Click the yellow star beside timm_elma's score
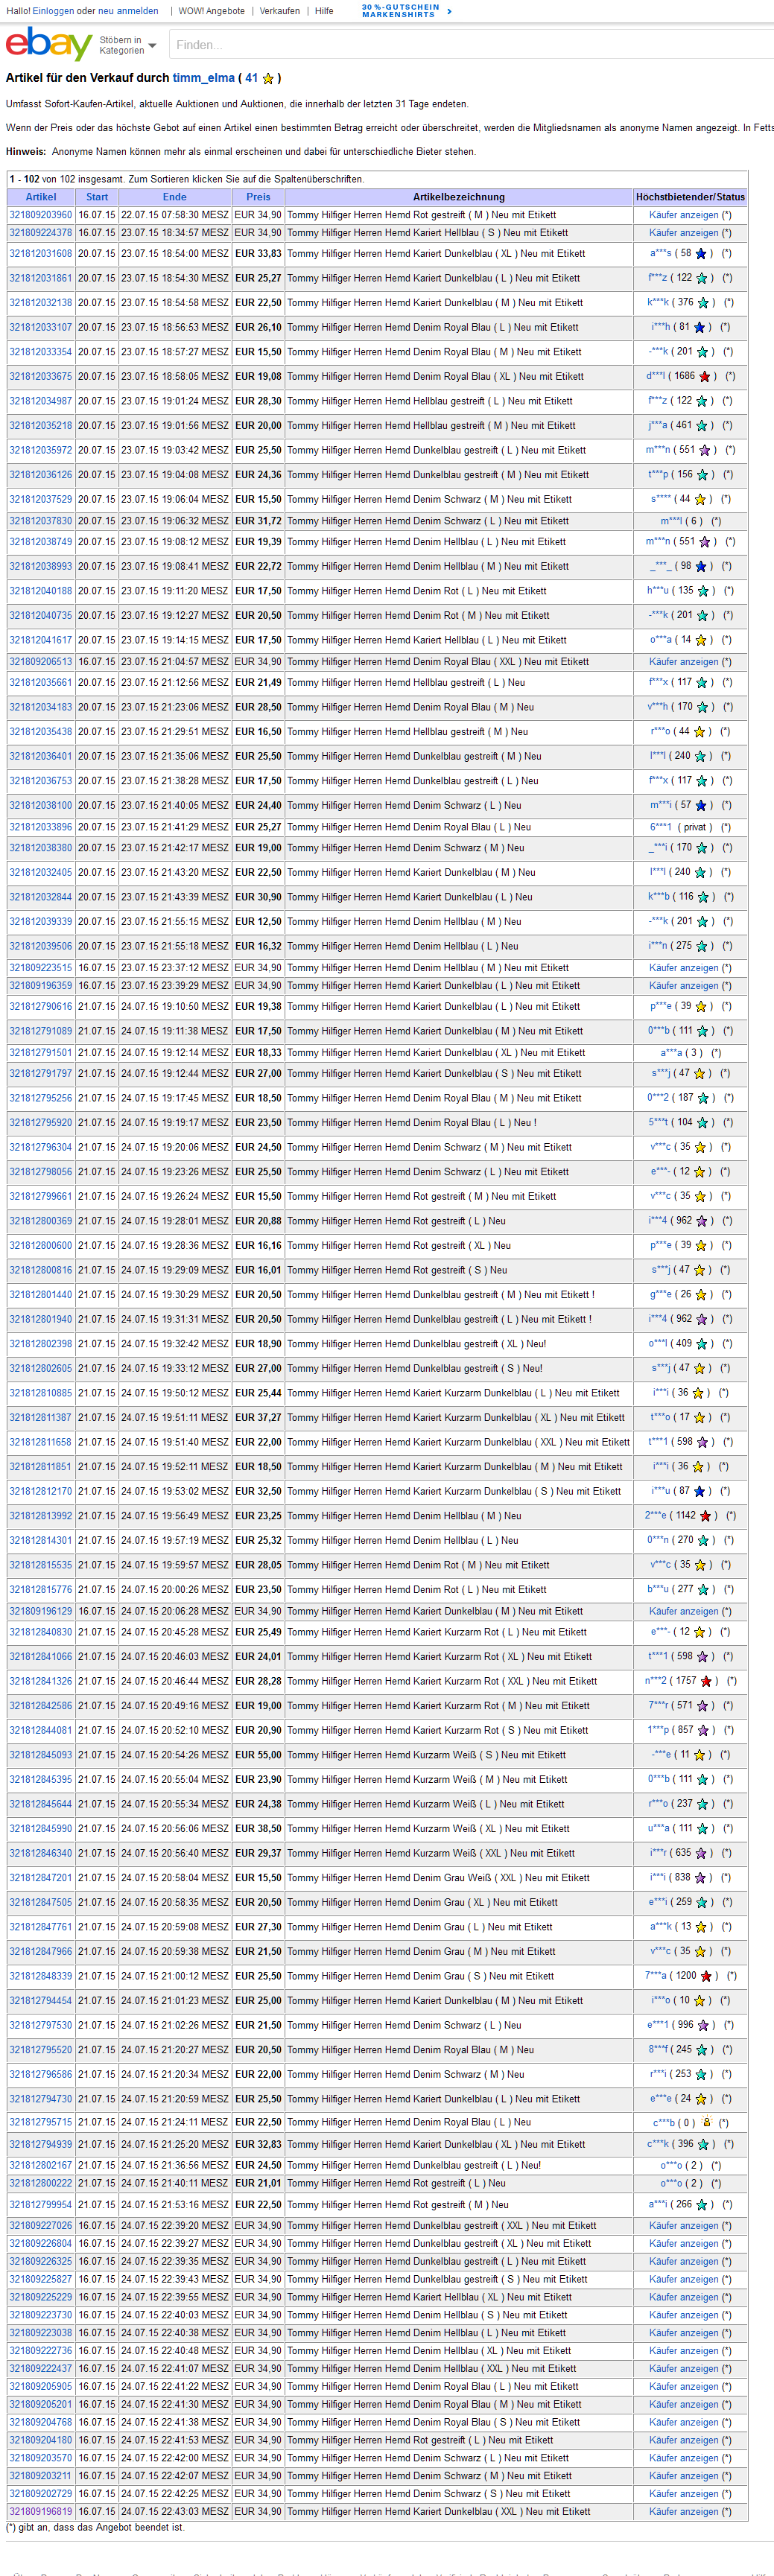The width and height of the screenshot is (774, 2576). coord(268,79)
